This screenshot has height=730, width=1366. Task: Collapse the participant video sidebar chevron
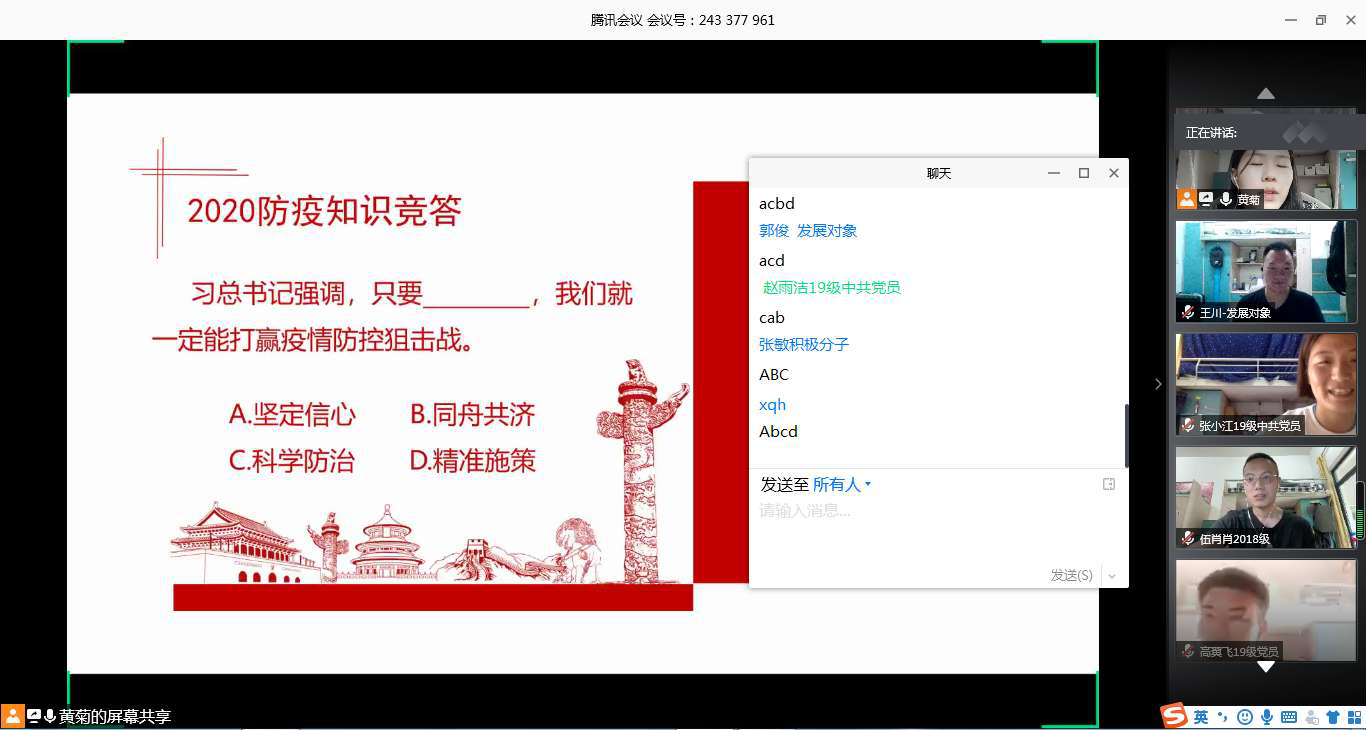pos(1158,384)
